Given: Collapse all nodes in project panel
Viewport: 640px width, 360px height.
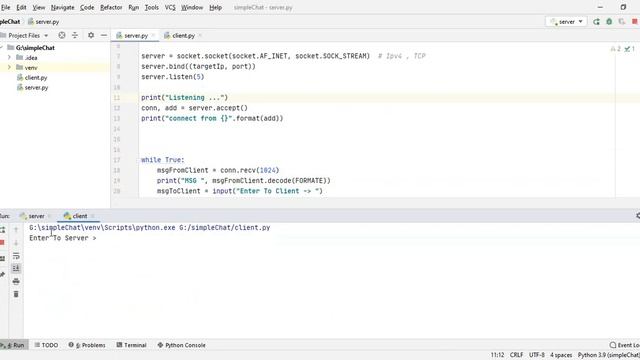Looking at the screenshot, I should pos(75,36).
